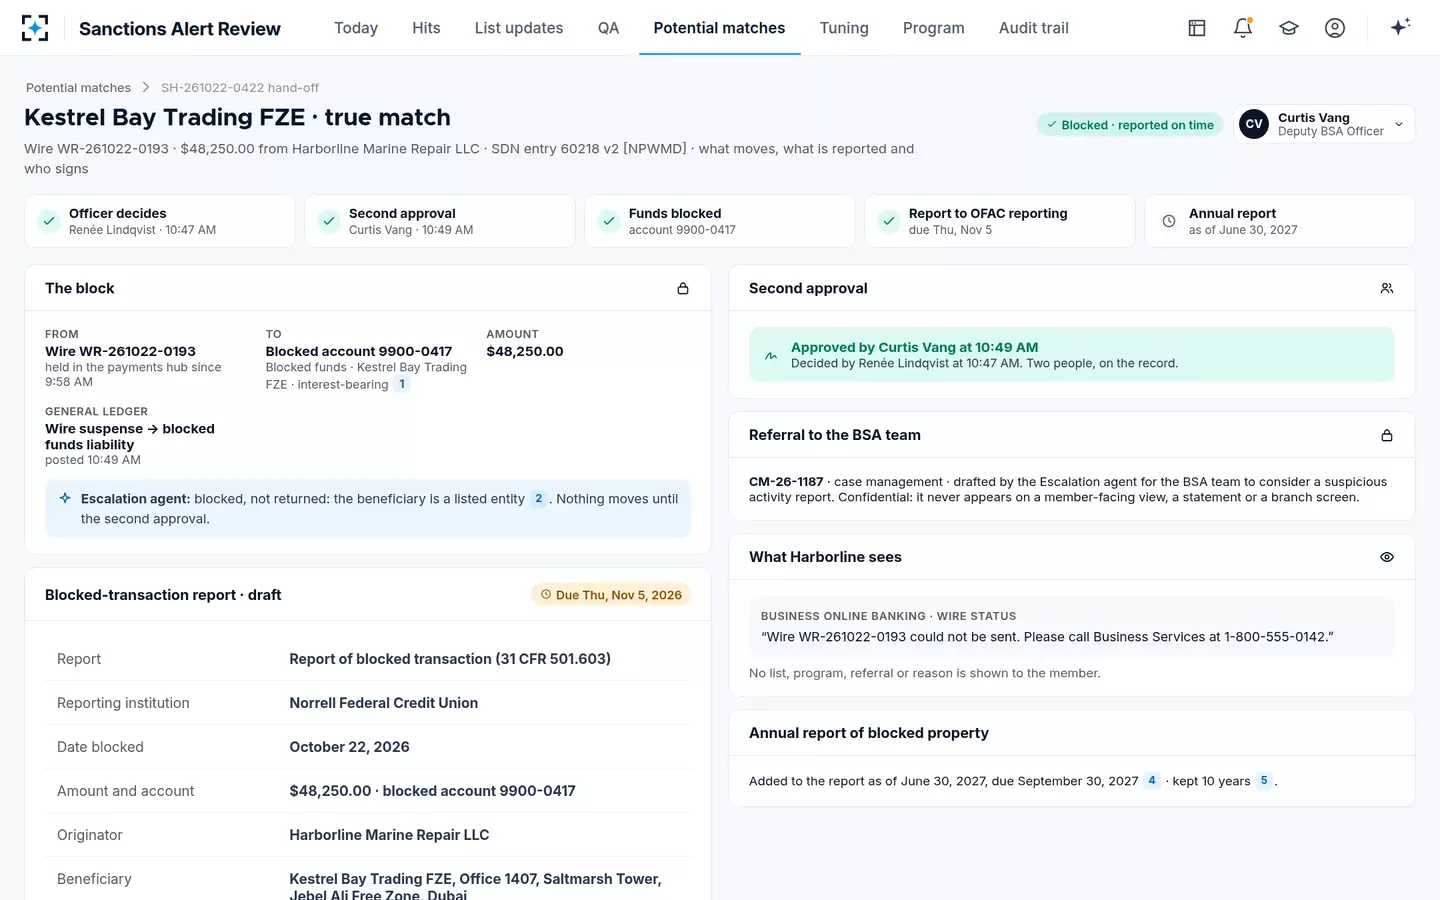
Task: Click the Potential matches breadcrumb link
Action: (78, 88)
